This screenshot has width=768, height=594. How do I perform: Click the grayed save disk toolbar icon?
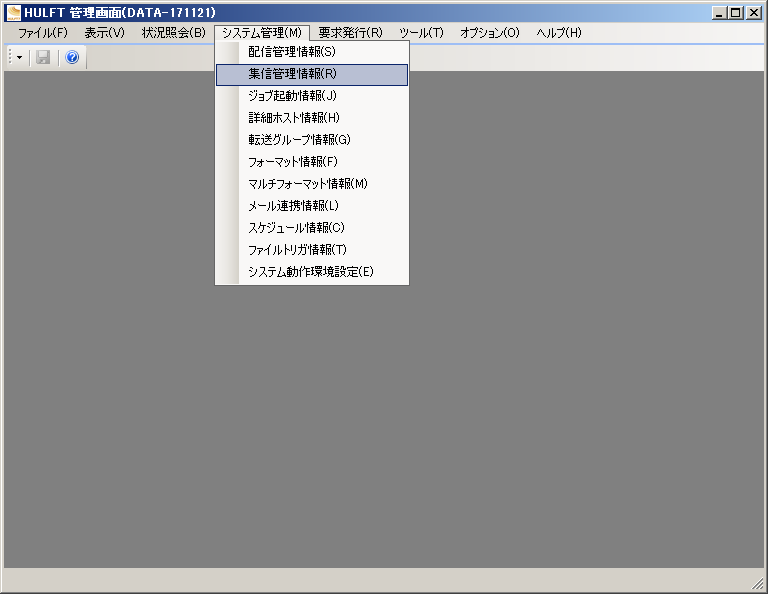[43, 57]
